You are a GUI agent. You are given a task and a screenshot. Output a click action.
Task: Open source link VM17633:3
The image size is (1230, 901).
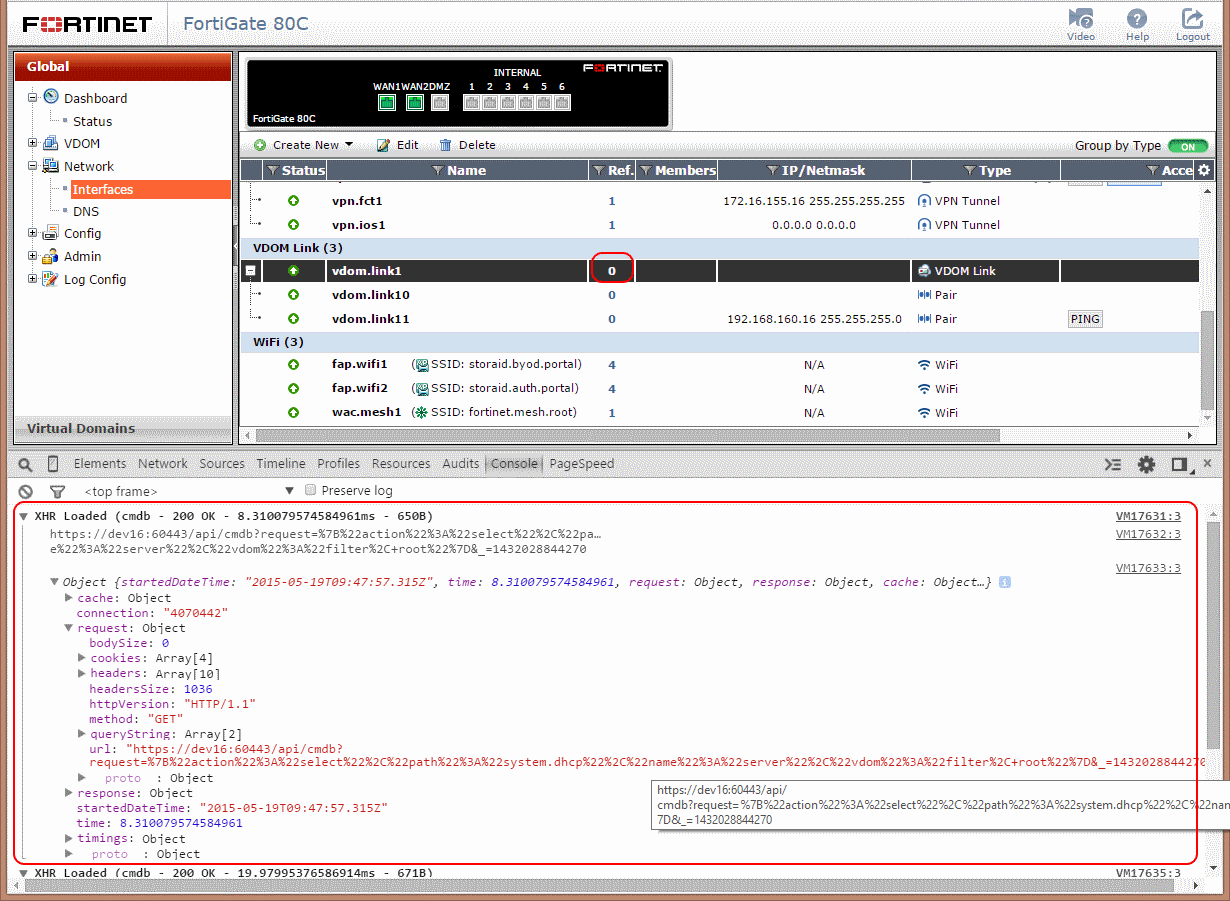click(x=1148, y=568)
